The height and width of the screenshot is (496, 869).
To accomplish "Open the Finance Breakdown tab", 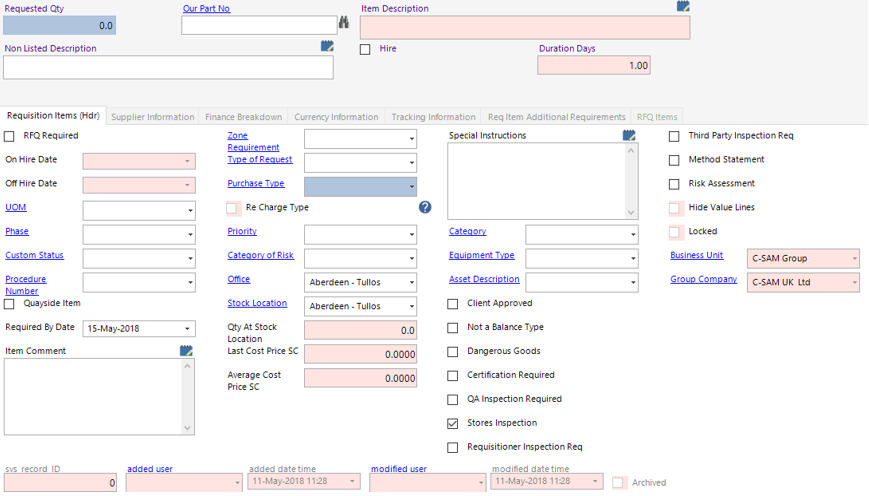I will [x=244, y=117].
